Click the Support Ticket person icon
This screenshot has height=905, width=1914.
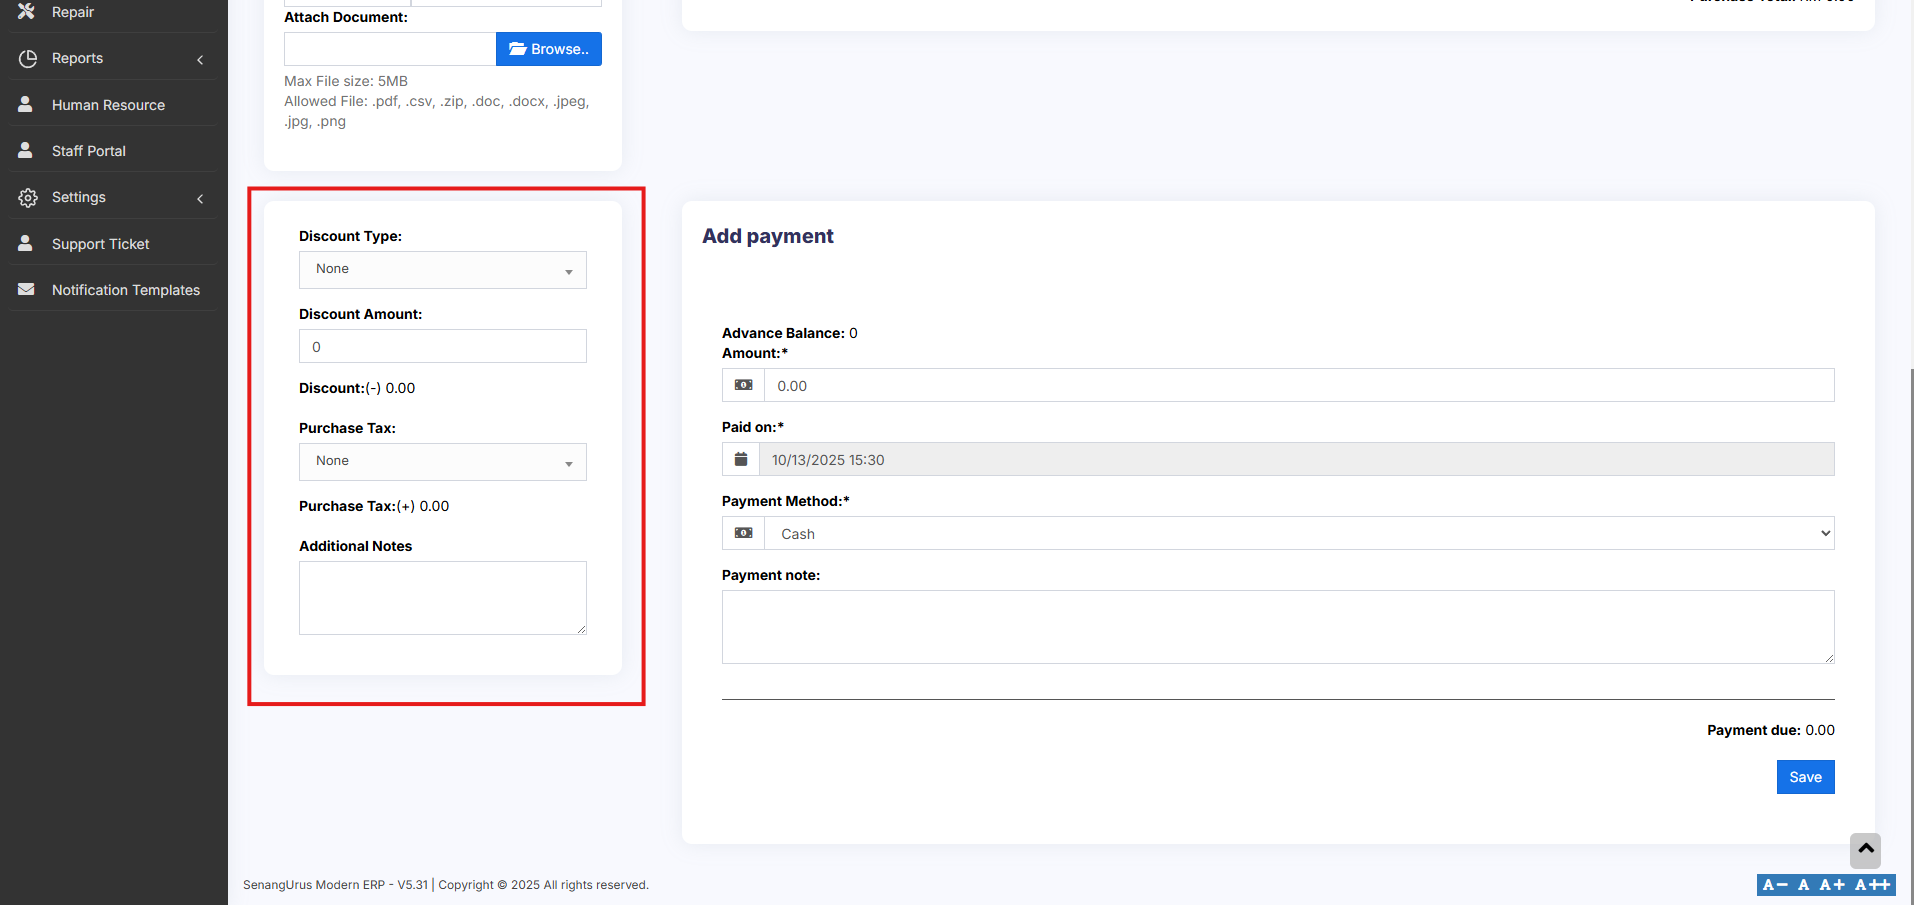point(27,244)
